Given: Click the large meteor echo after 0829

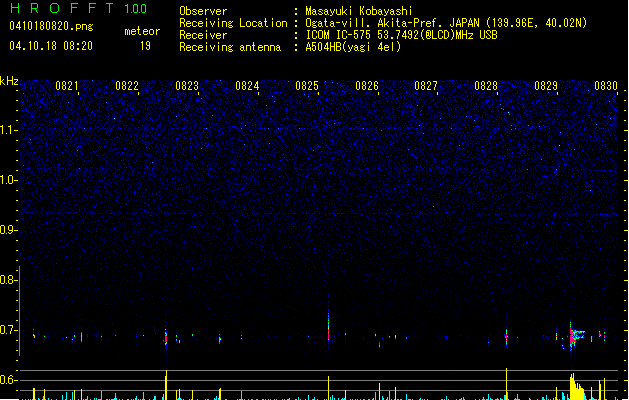Looking at the screenshot, I should (576, 335).
